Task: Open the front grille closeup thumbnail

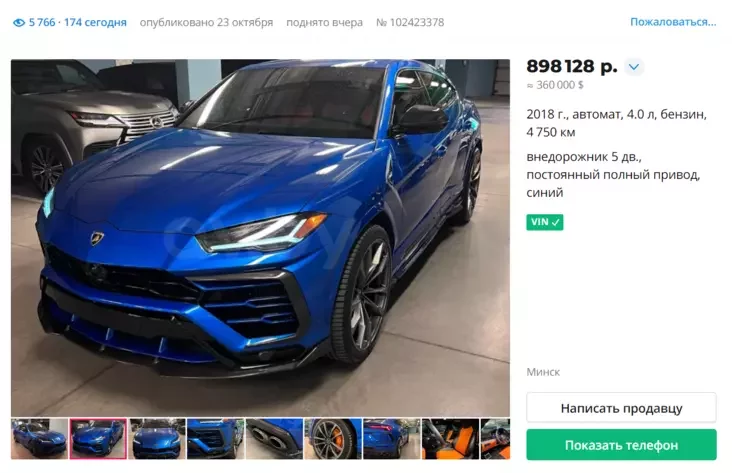Action: click(x=215, y=439)
